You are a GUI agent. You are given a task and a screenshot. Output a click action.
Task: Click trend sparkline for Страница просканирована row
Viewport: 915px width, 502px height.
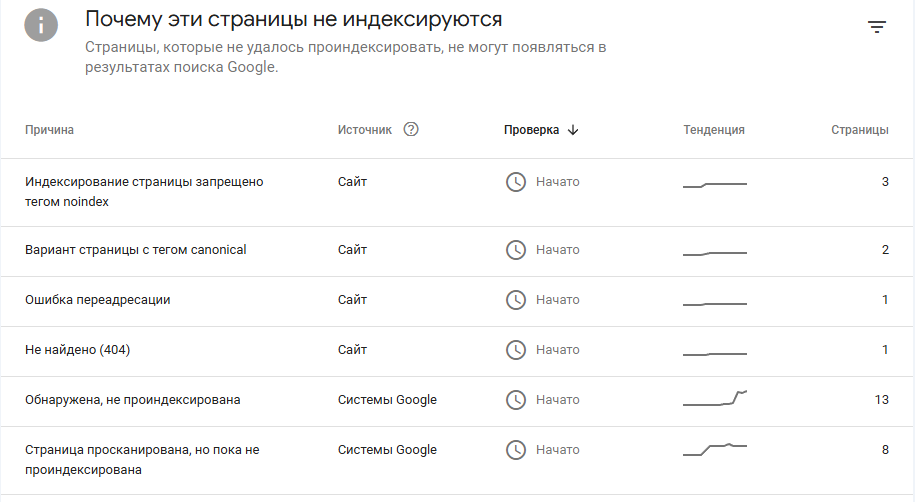[715, 449]
